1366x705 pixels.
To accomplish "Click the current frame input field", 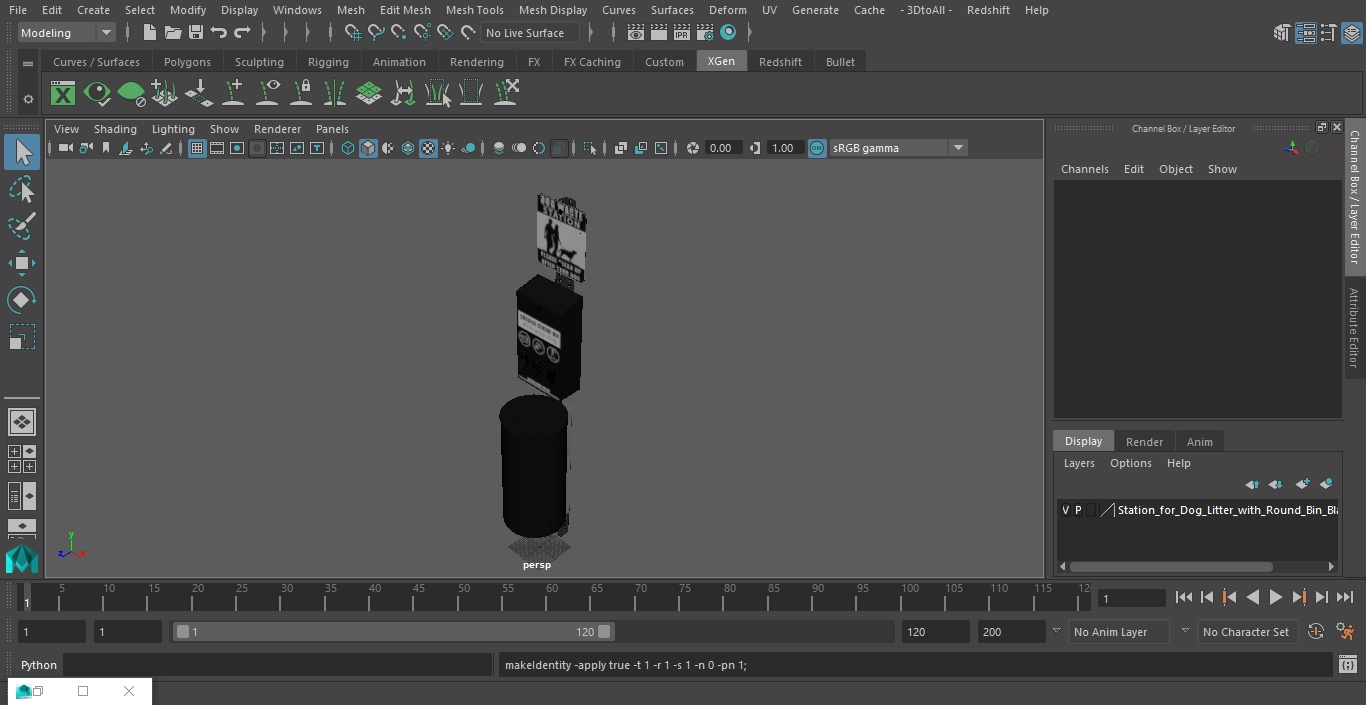I will pyautogui.click(x=1132, y=598).
